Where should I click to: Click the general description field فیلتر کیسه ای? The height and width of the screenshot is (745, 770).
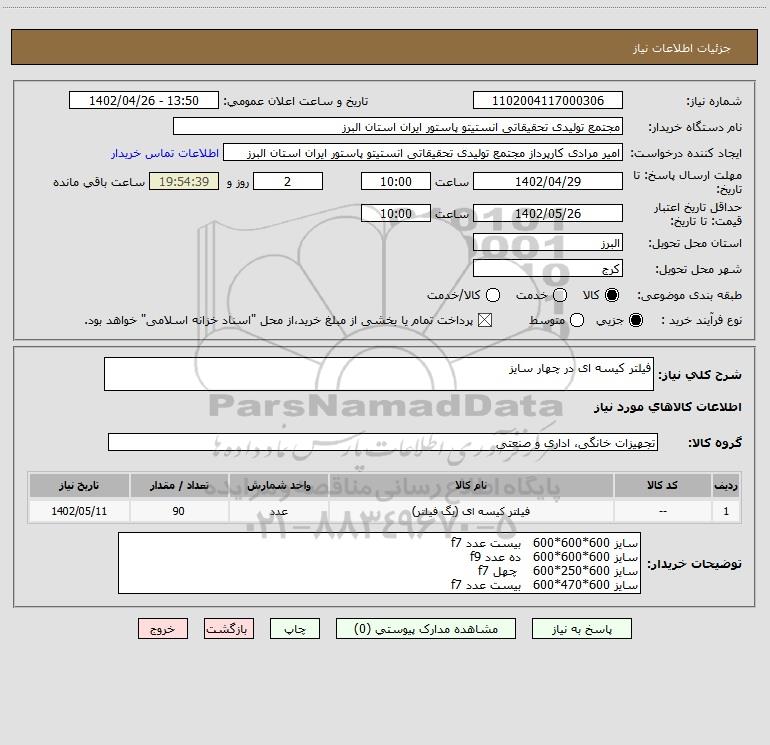coord(379,374)
